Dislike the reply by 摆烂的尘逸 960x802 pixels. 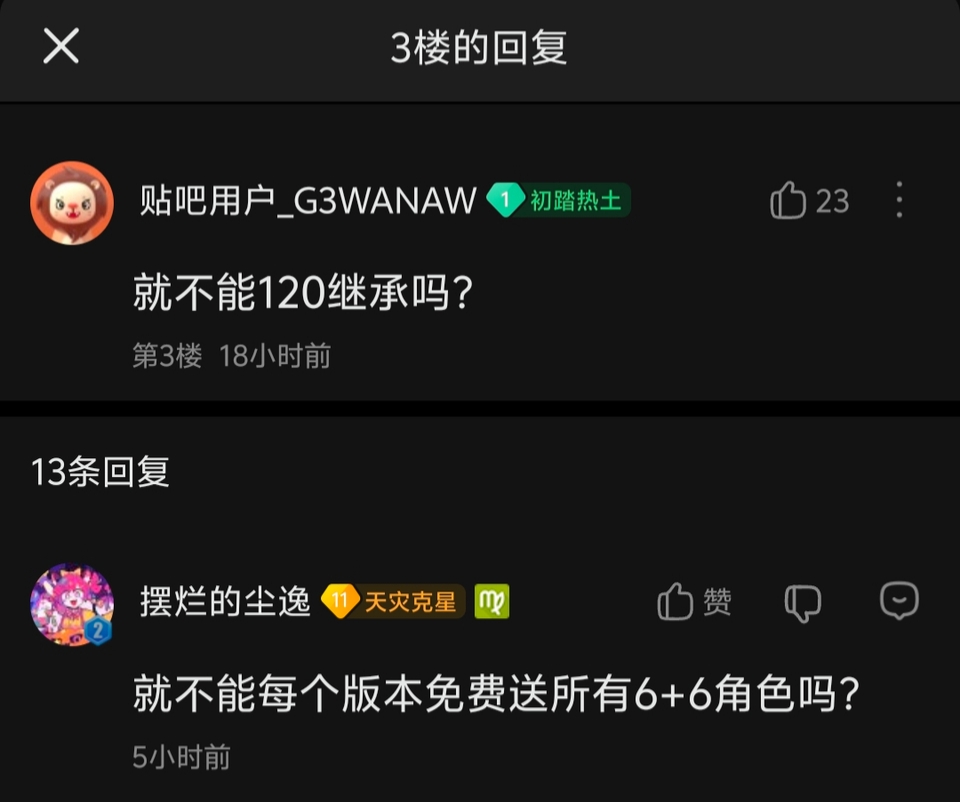click(803, 603)
